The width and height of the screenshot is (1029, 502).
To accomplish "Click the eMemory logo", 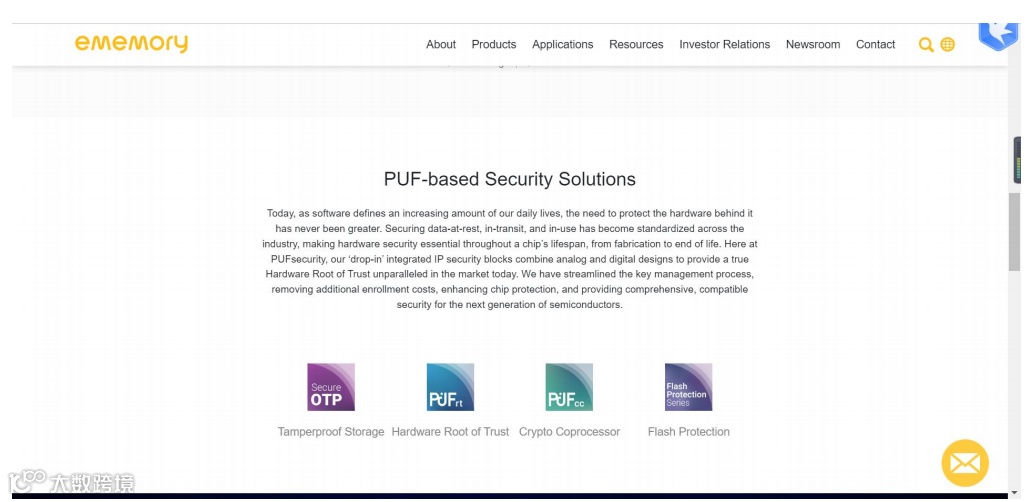I will tap(131, 44).
